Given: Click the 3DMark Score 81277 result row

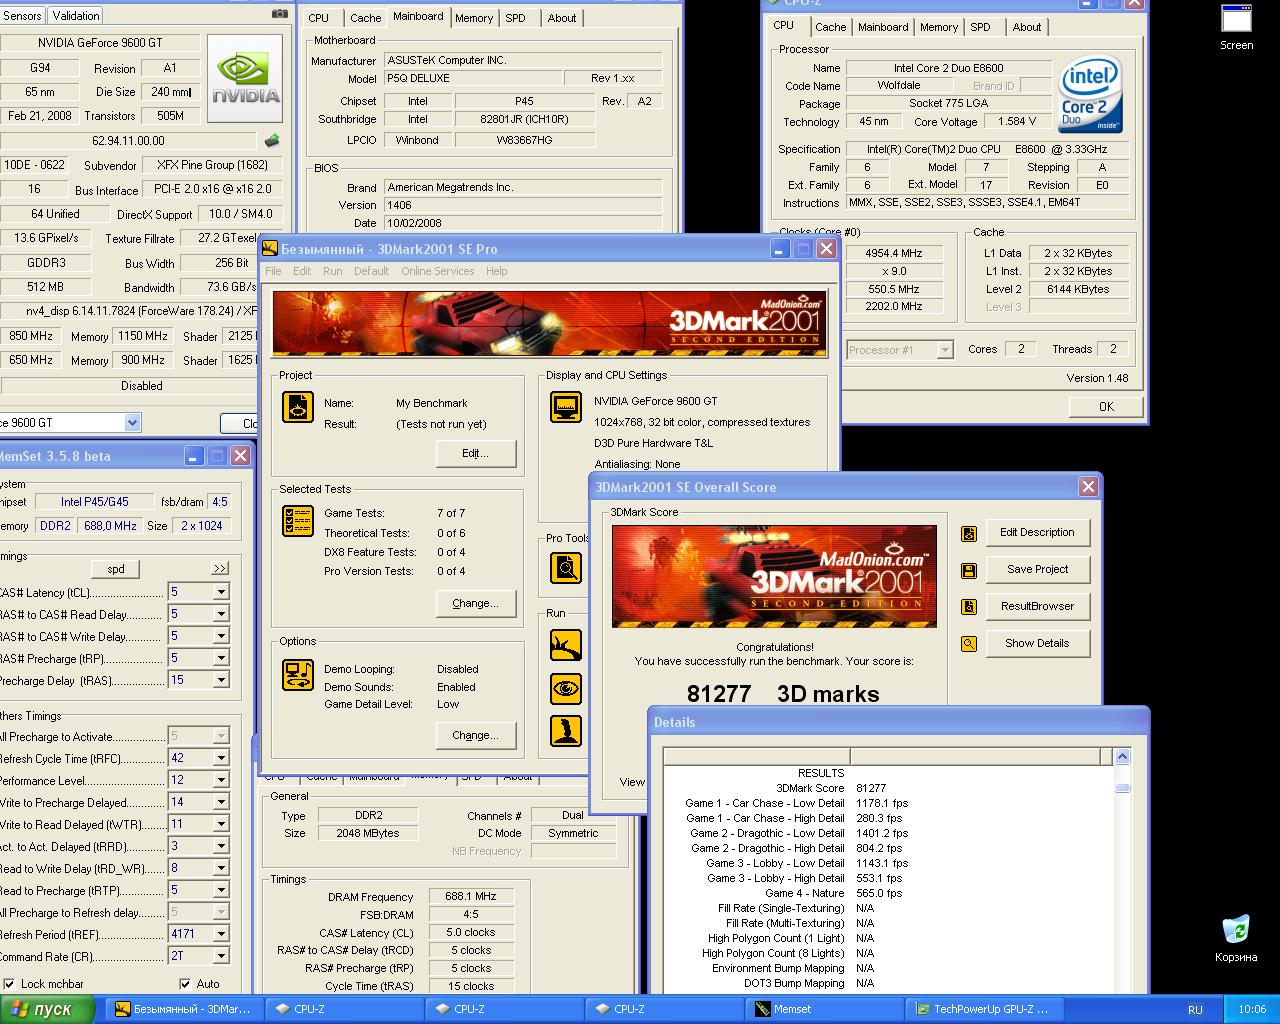Looking at the screenshot, I should coord(888,788).
